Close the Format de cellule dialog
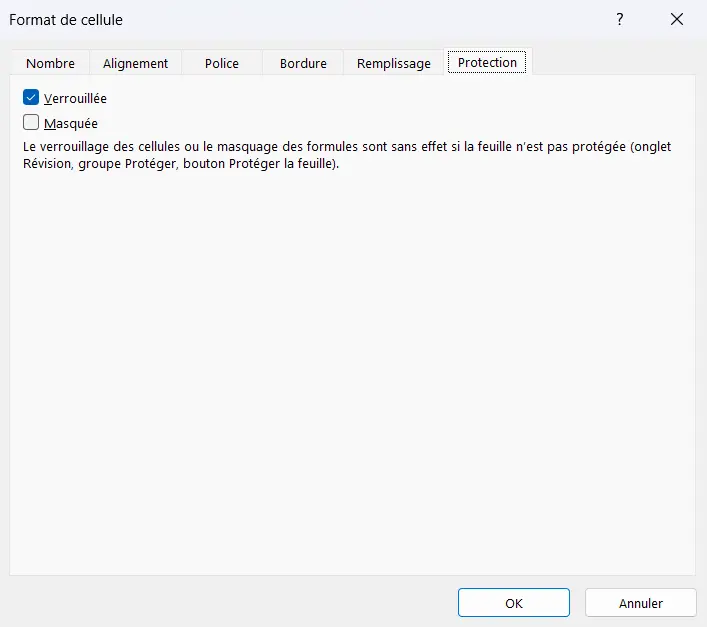Screen dimensions: 707x627 [x=677, y=19]
